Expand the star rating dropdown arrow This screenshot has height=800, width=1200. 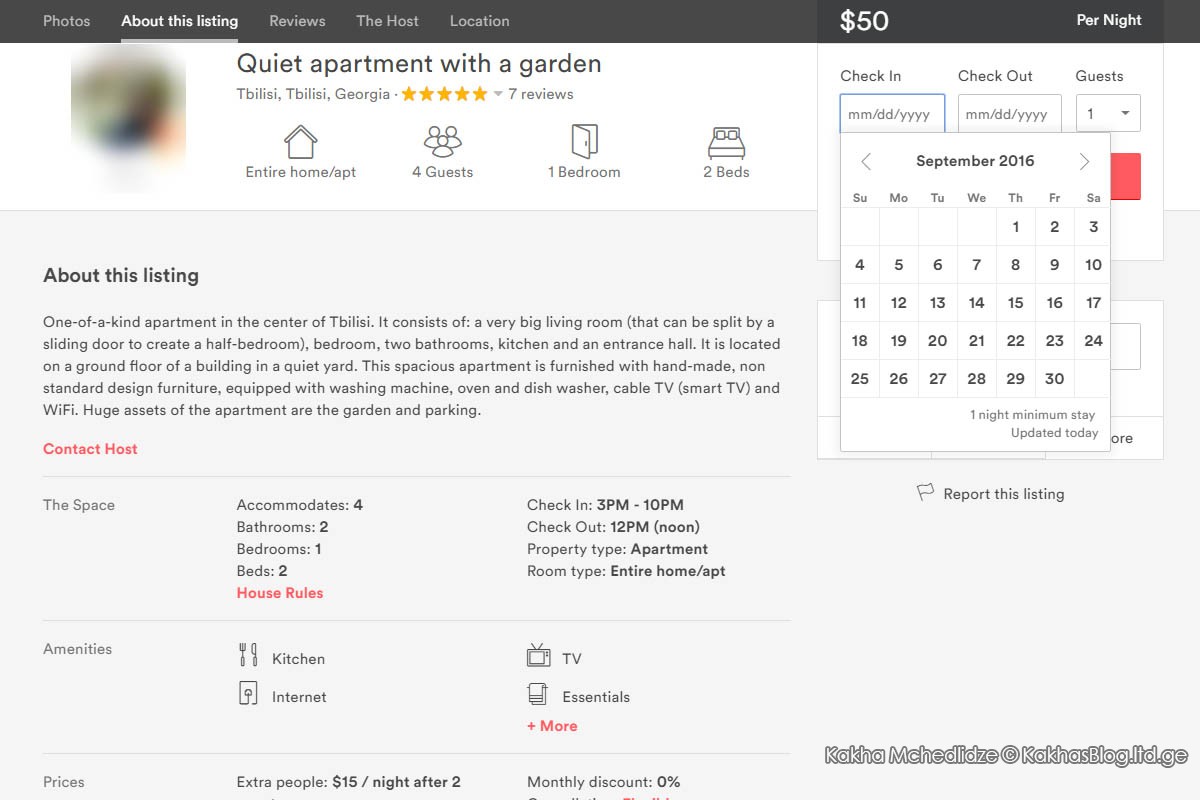pyautogui.click(x=498, y=94)
